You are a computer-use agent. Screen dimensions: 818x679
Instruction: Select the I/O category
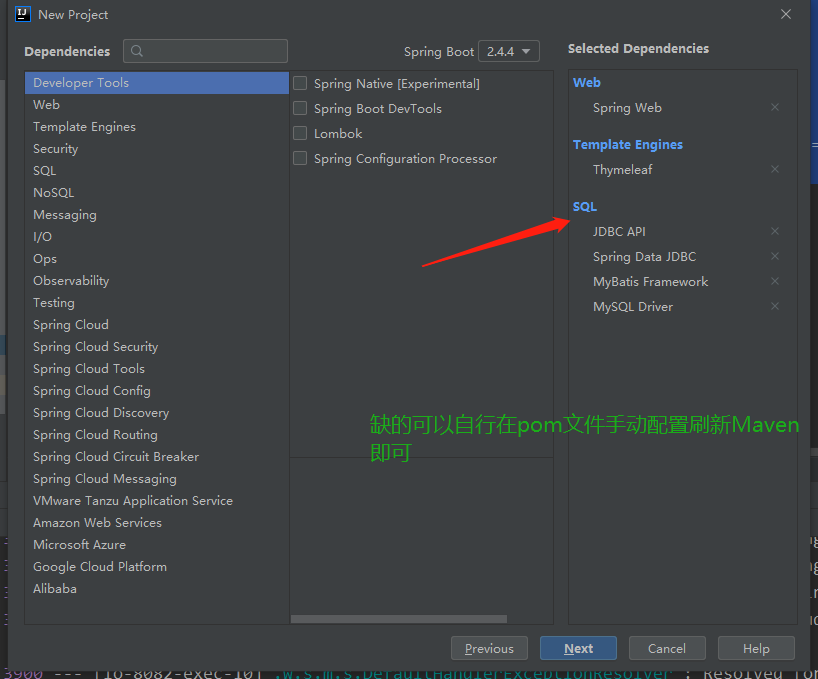click(x=157, y=237)
